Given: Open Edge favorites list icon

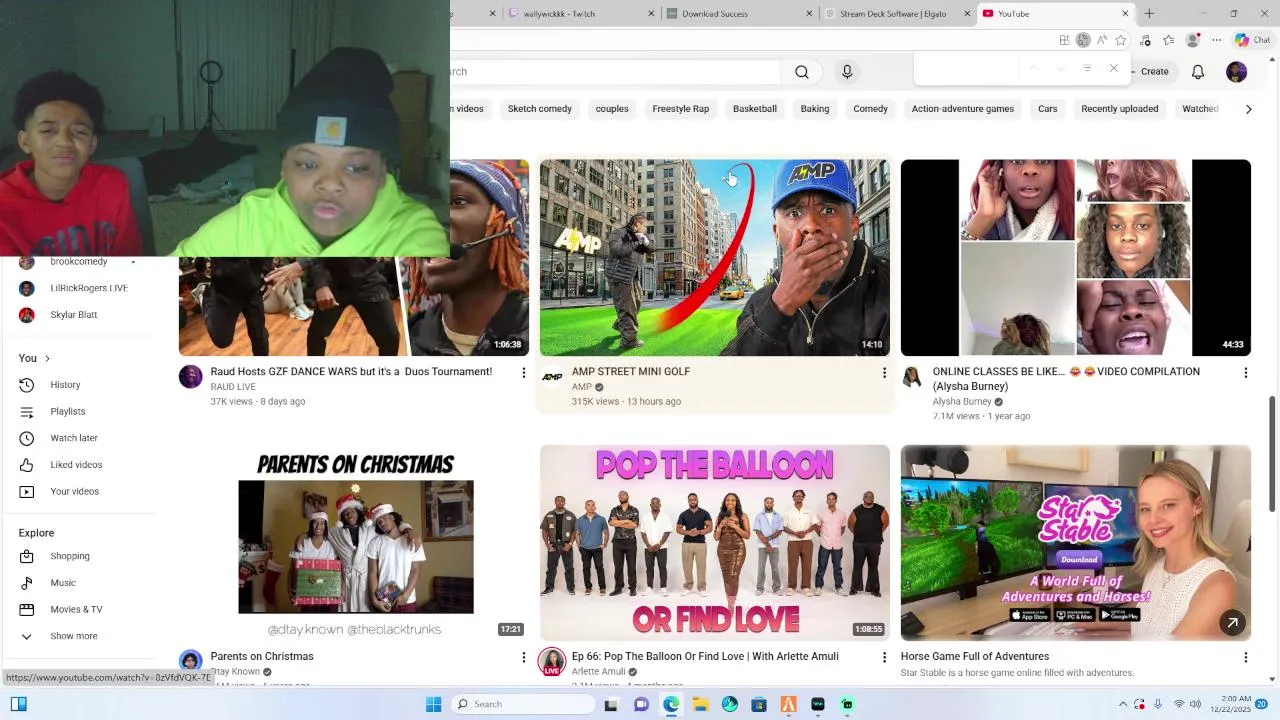Looking at the screenshot, I should tap(1168, 40).
